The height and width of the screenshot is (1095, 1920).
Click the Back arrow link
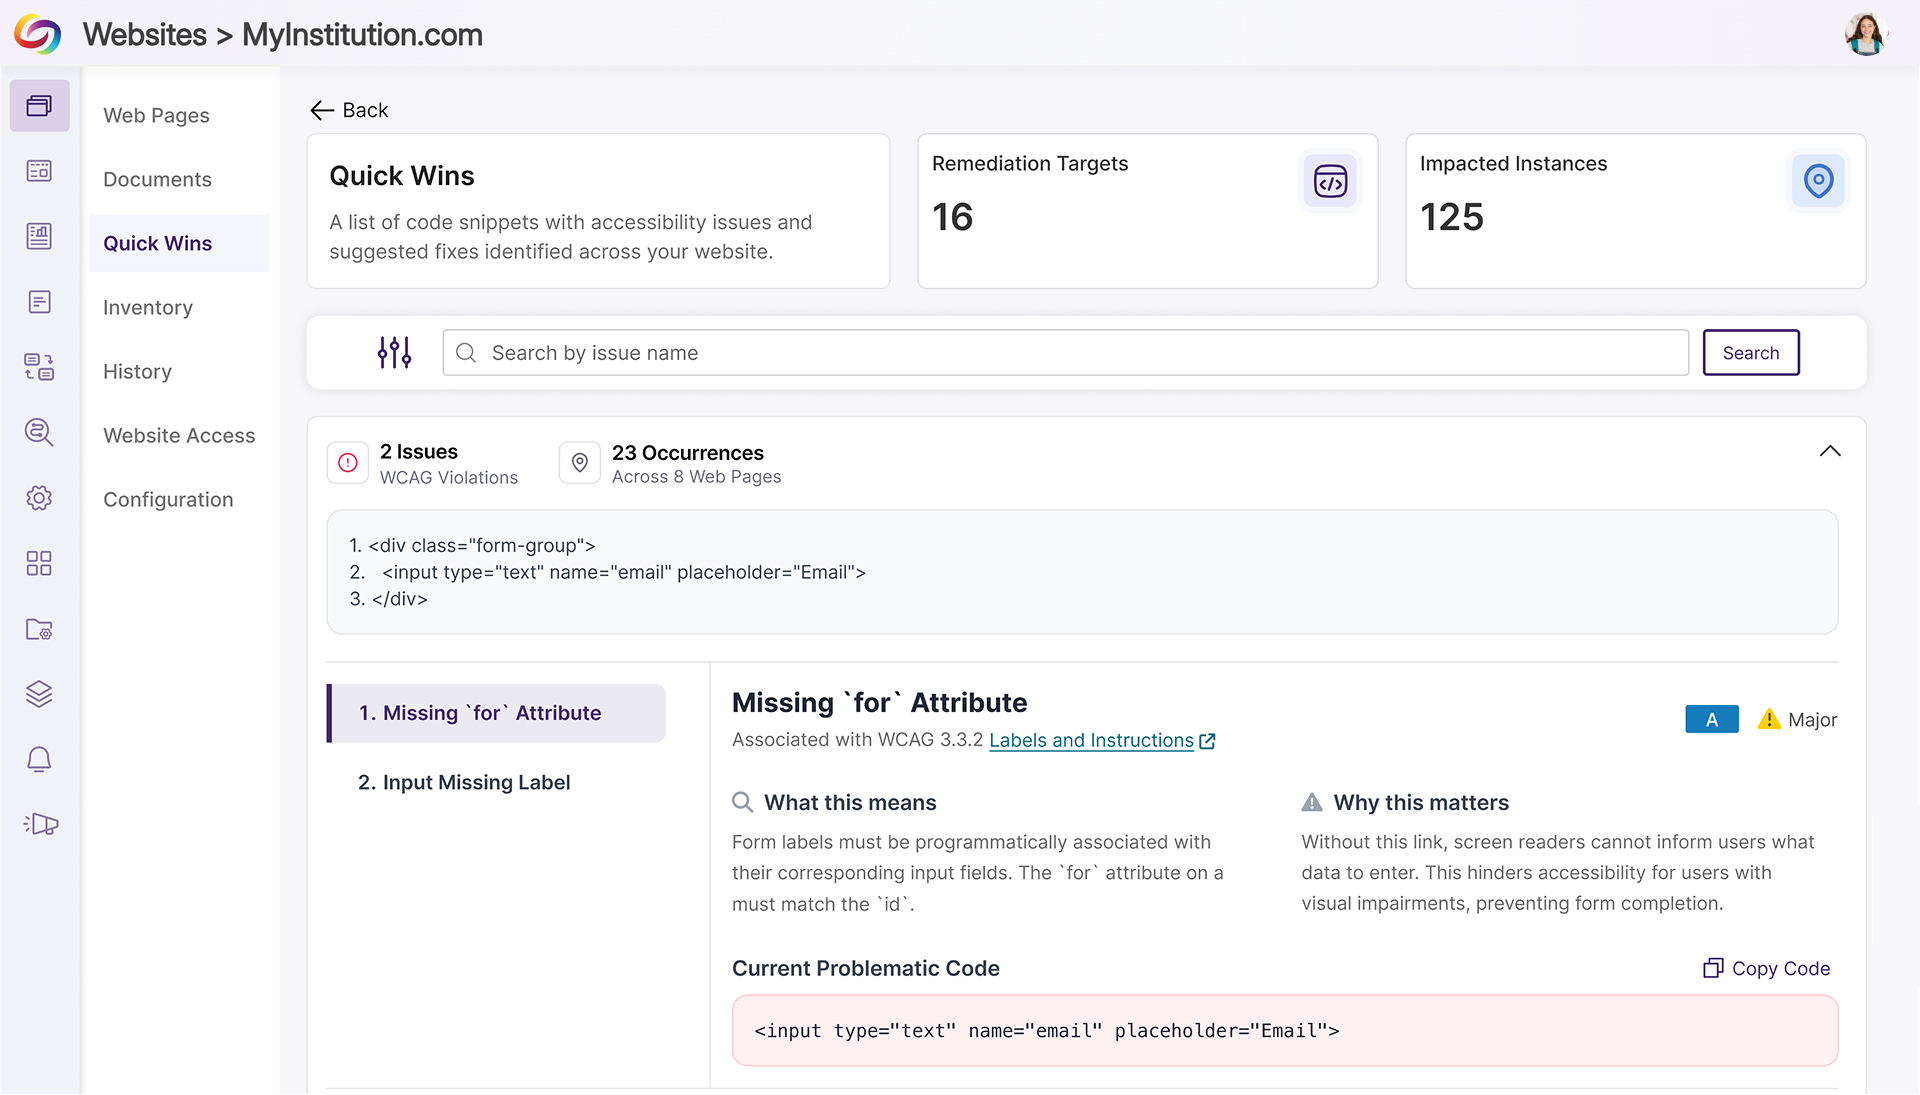coord(347,110)
